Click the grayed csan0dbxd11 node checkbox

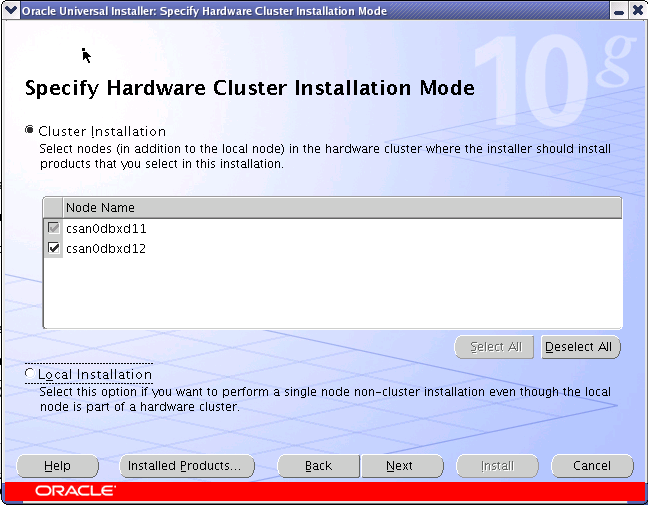pyautogui.click(x=54, y=228)
